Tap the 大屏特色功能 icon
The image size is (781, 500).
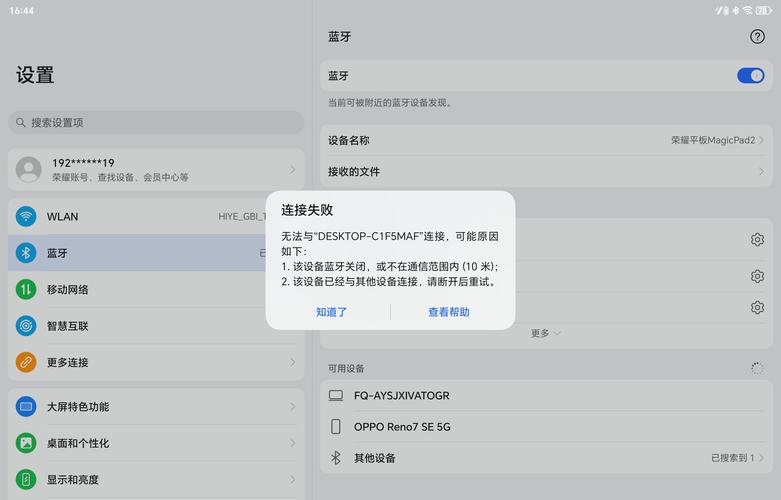pos(26,407)
